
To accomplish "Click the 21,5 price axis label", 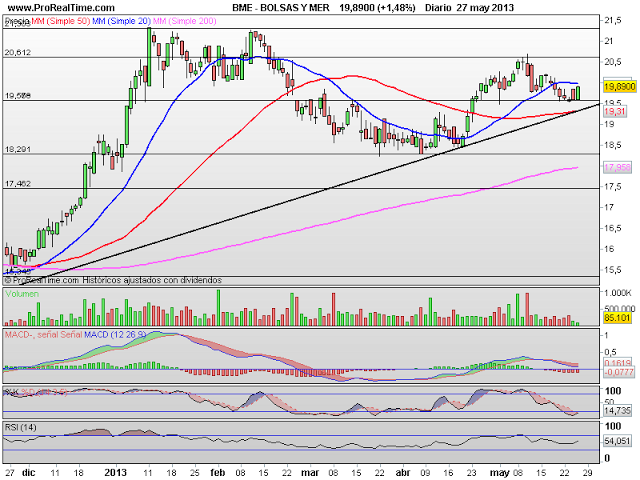I will tap(613, 20).
